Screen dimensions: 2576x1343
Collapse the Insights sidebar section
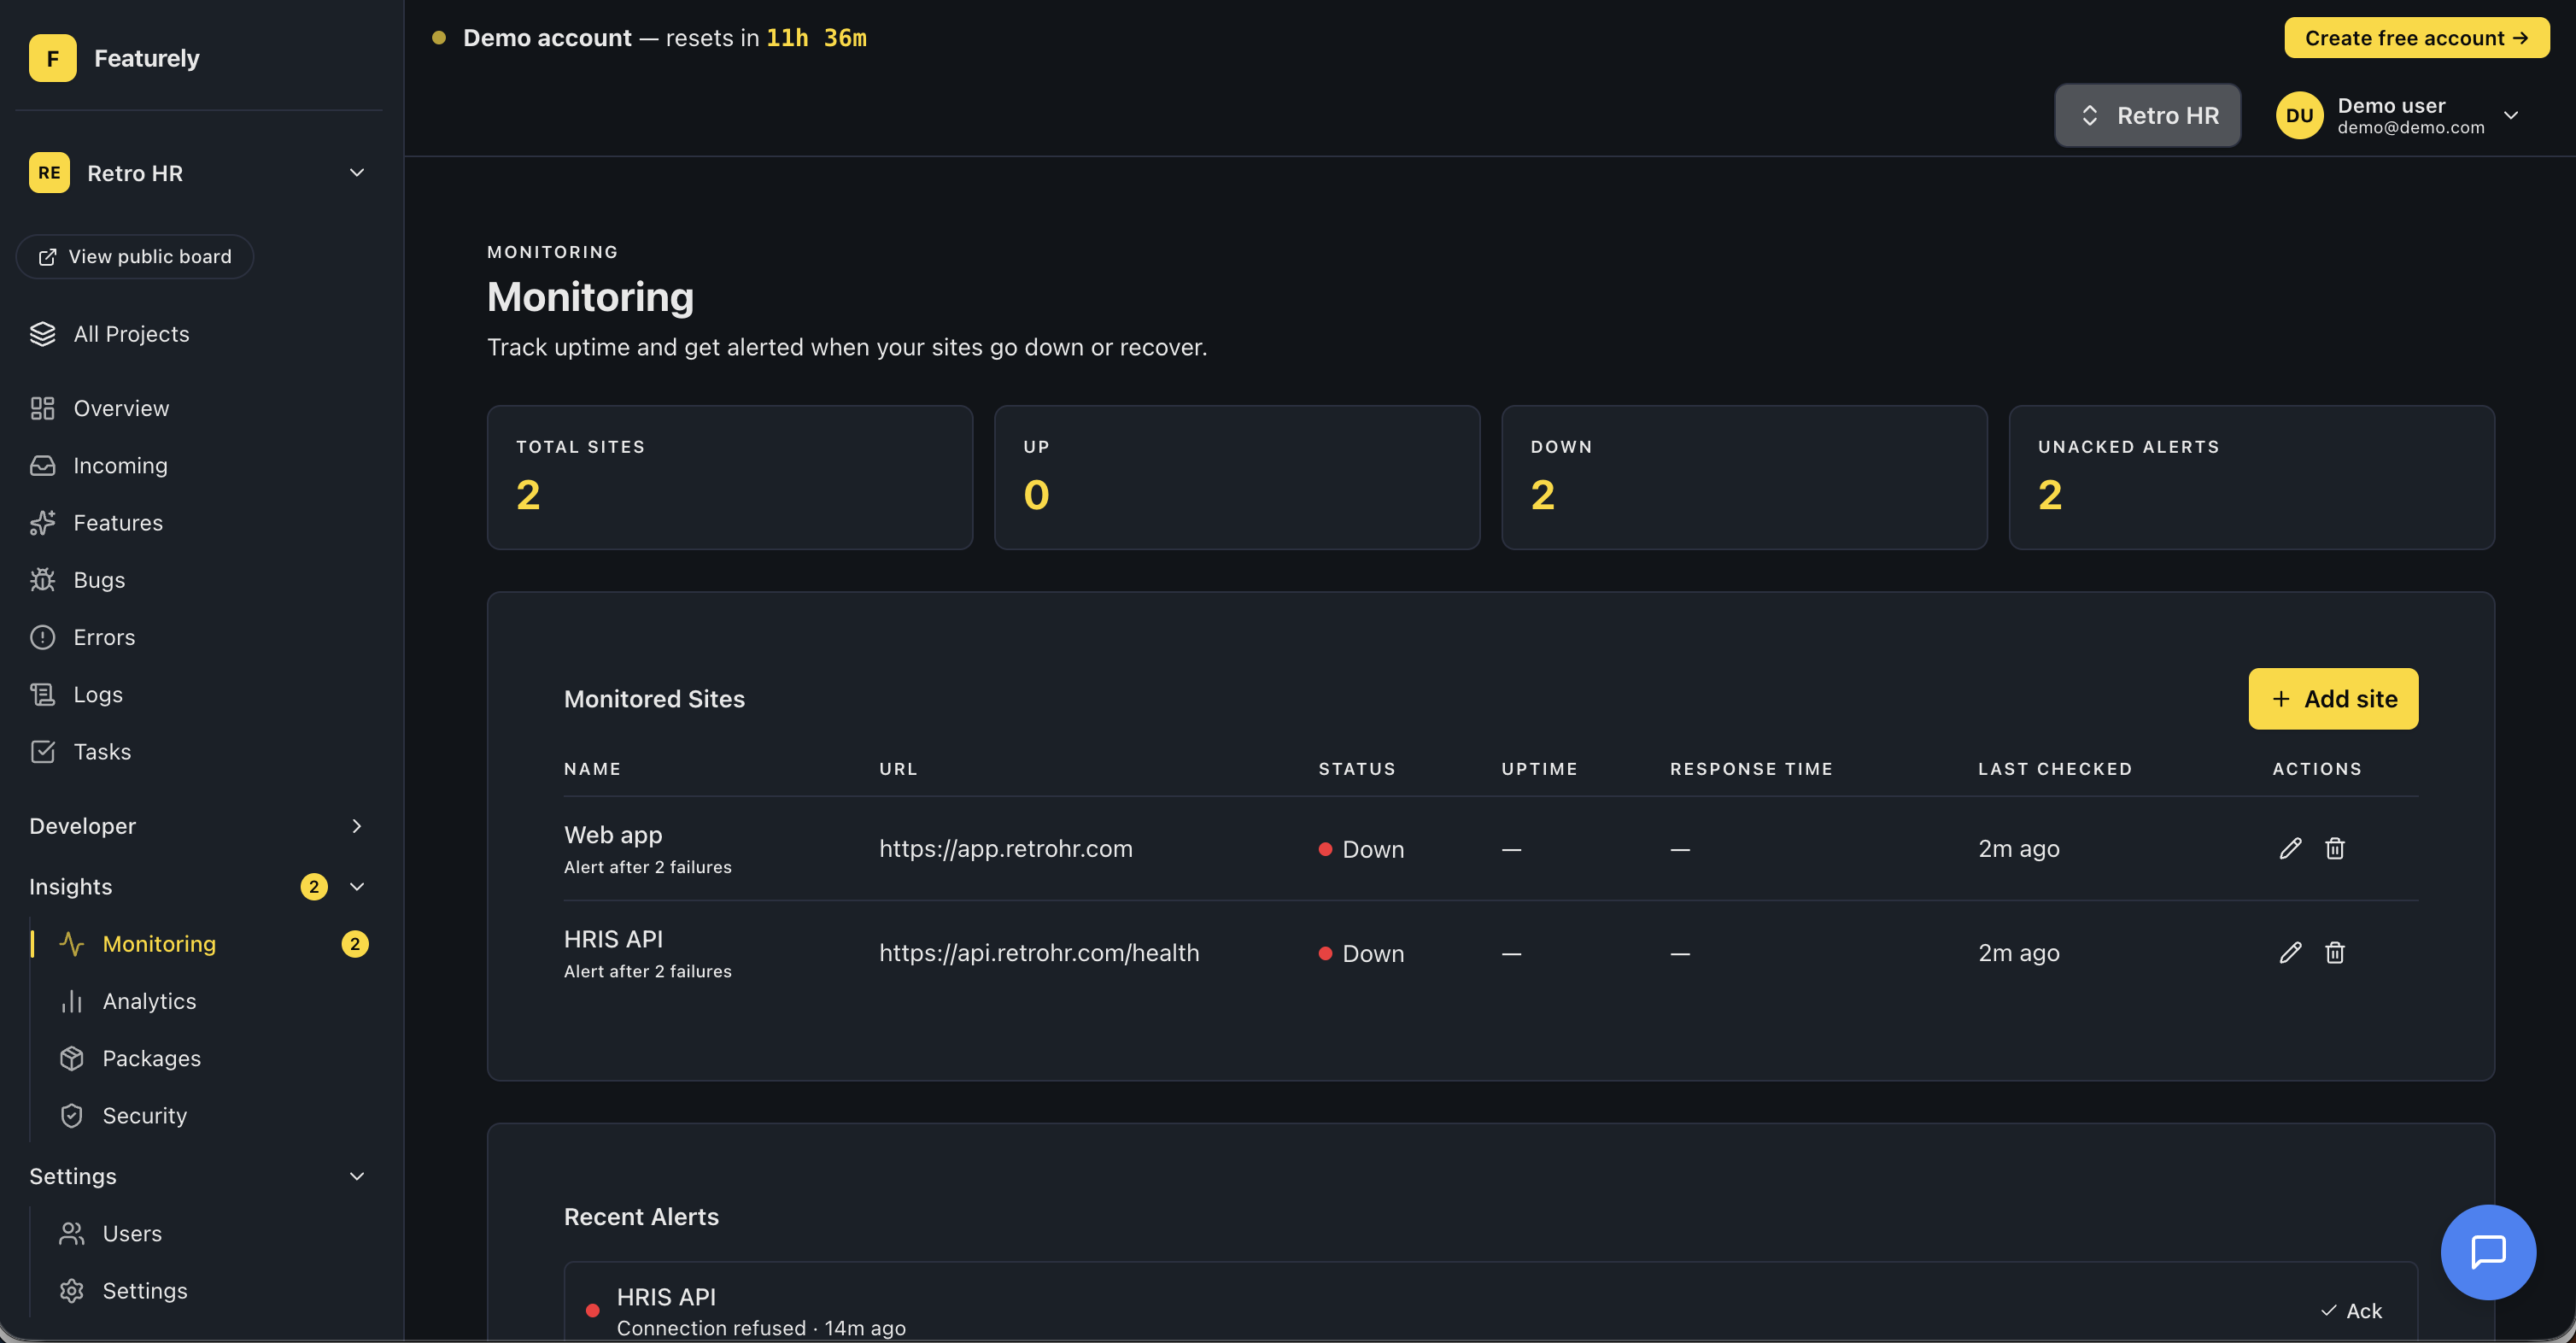(356, 886)
